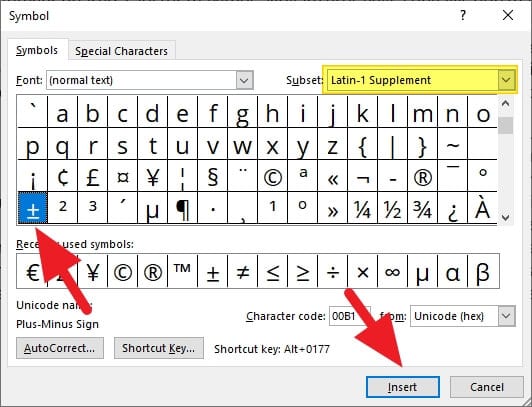Select the feminine ordinal ª symbol
Screen dimensions: 532x407
(x=302, y=176)
